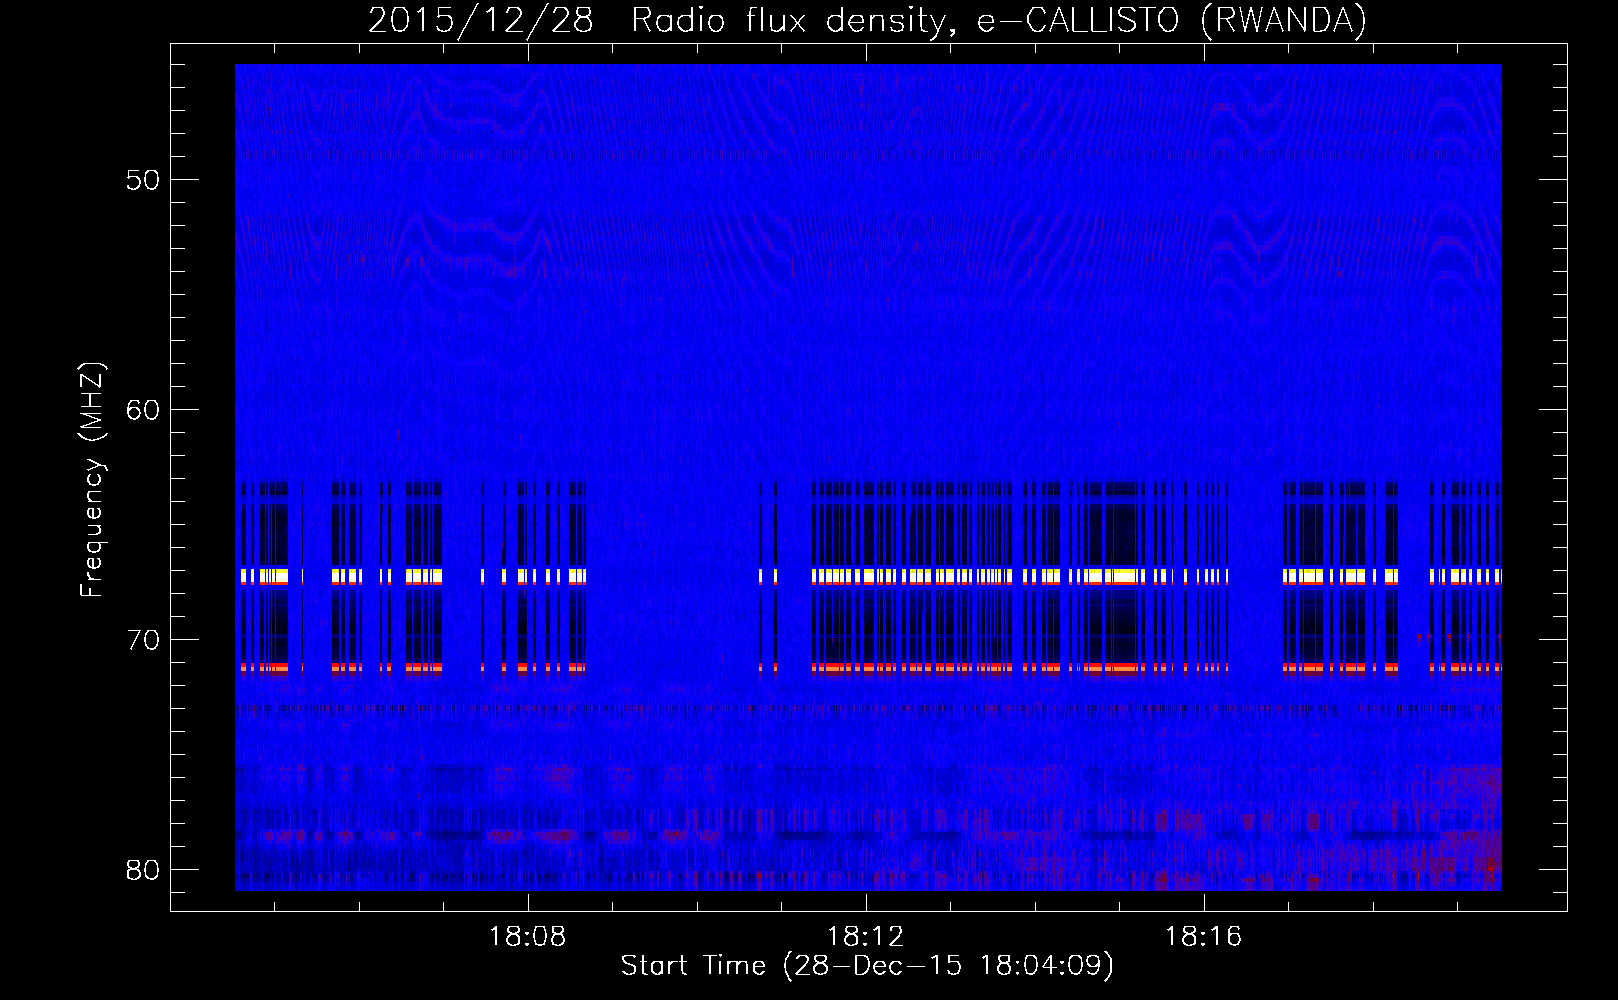This screenshot has height=1000, width=1618.
Task: Click the 70 frequency tick label
Action: (x=144, y=640)
